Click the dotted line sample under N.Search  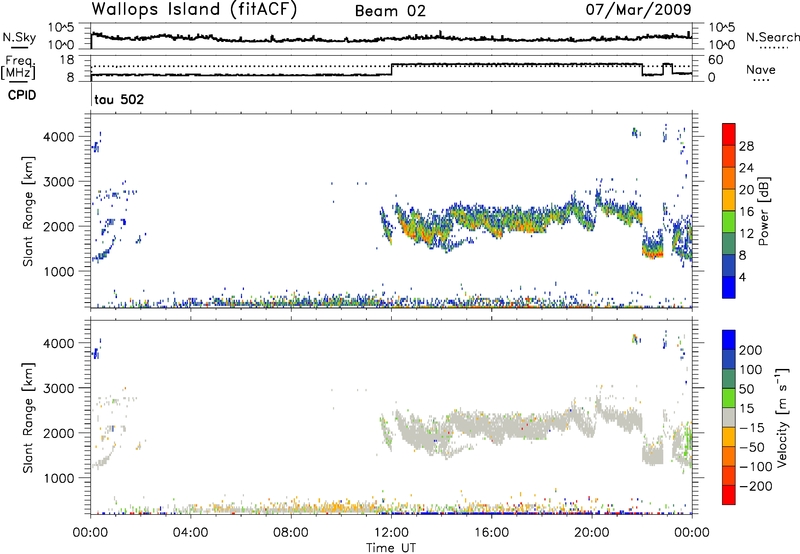[774, 47]
